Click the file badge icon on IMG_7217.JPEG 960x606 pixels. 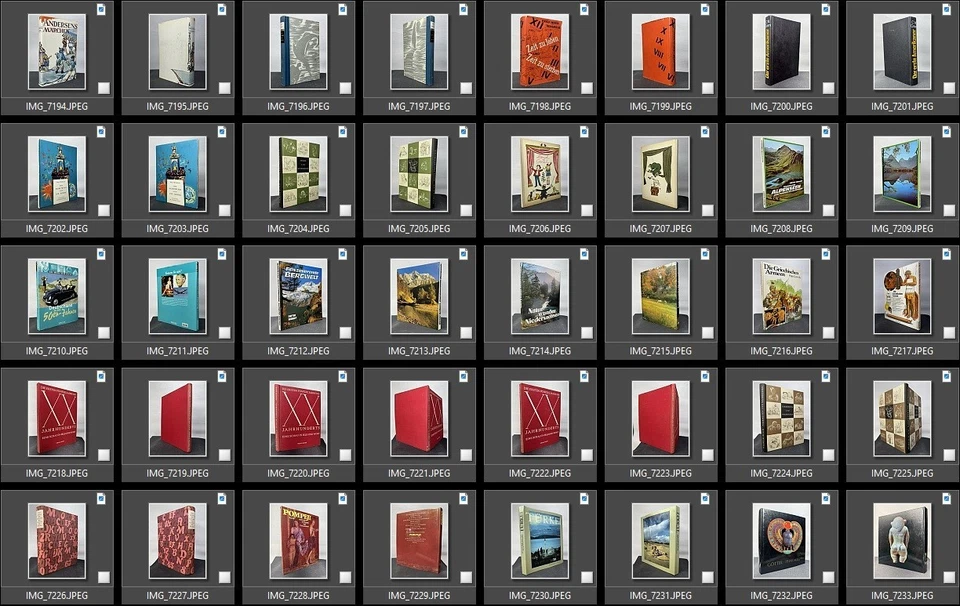click(x=947, y=254)
